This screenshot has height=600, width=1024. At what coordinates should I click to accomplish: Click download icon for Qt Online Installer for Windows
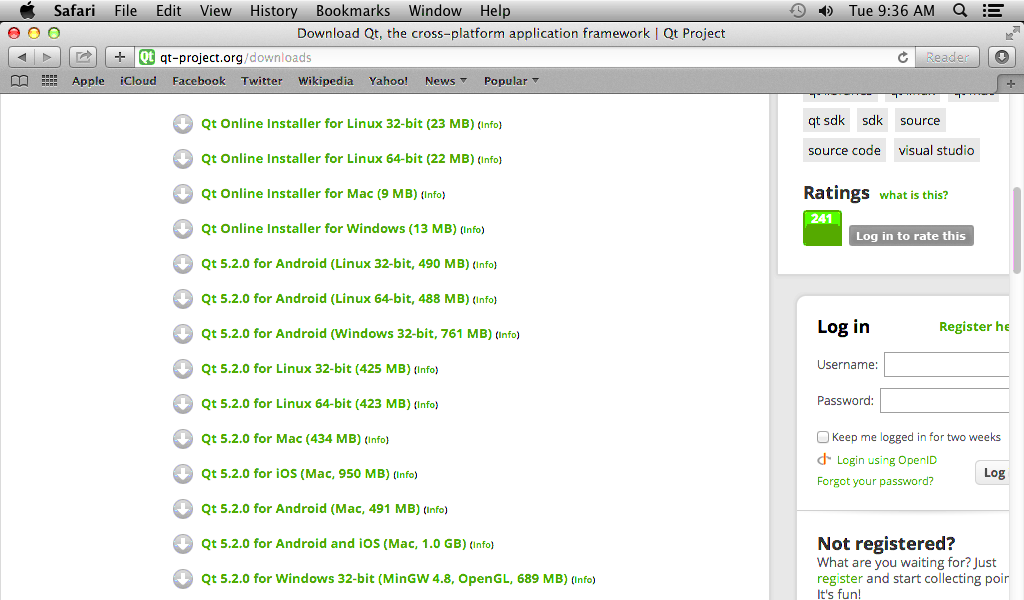(x=183, y=229)
